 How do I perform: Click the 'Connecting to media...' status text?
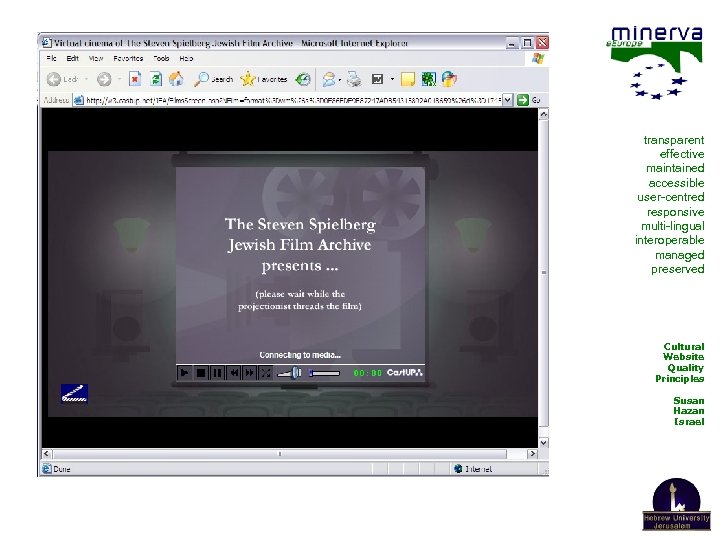(x=300, y=355)
